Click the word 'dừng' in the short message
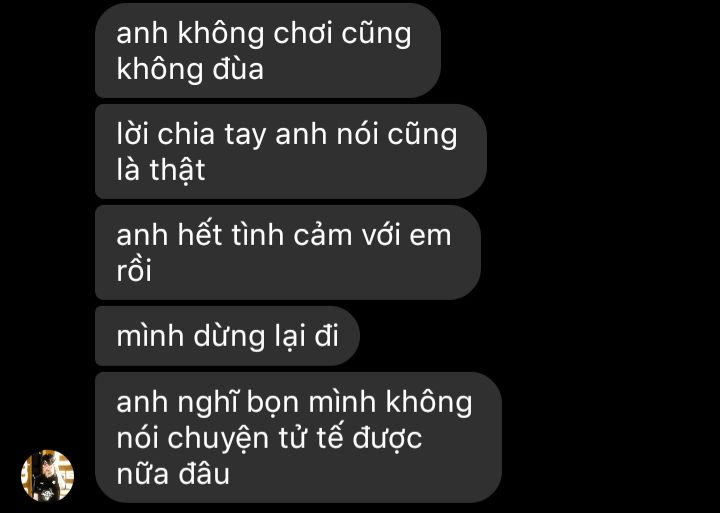 tap(229, 337)
